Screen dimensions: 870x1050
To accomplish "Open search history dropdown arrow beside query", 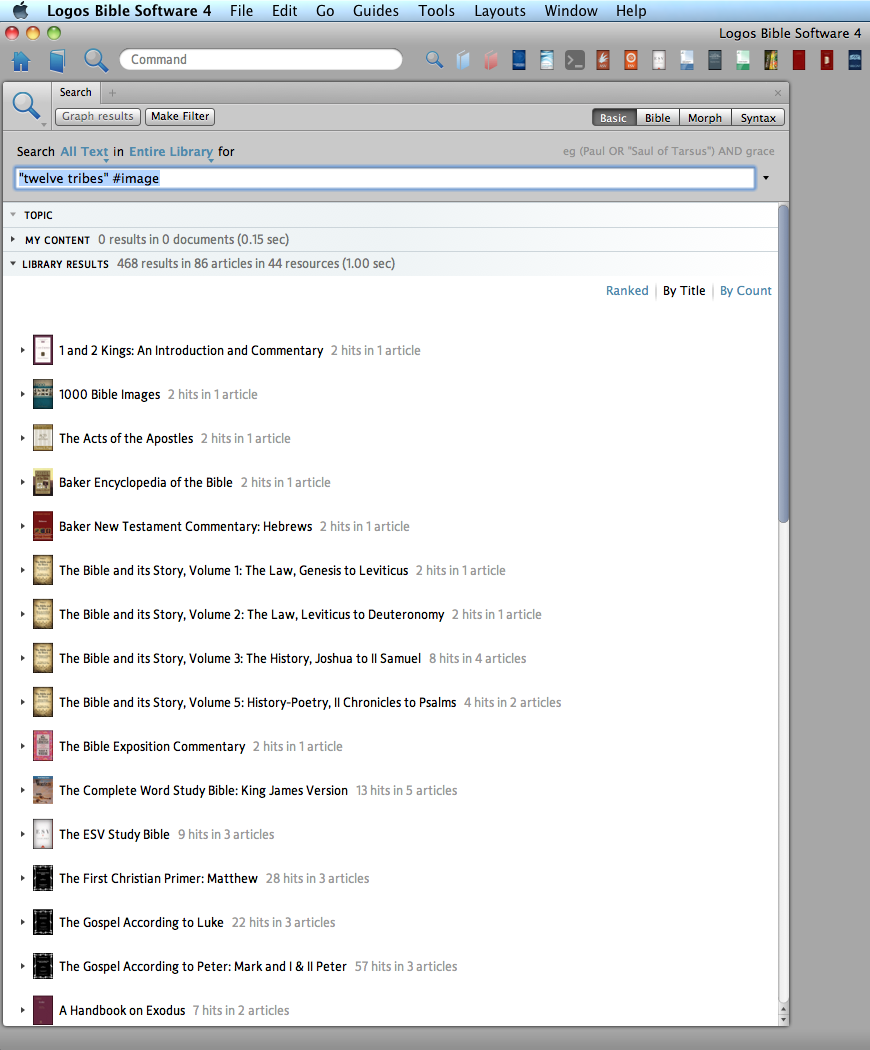I will pos(766,178).
